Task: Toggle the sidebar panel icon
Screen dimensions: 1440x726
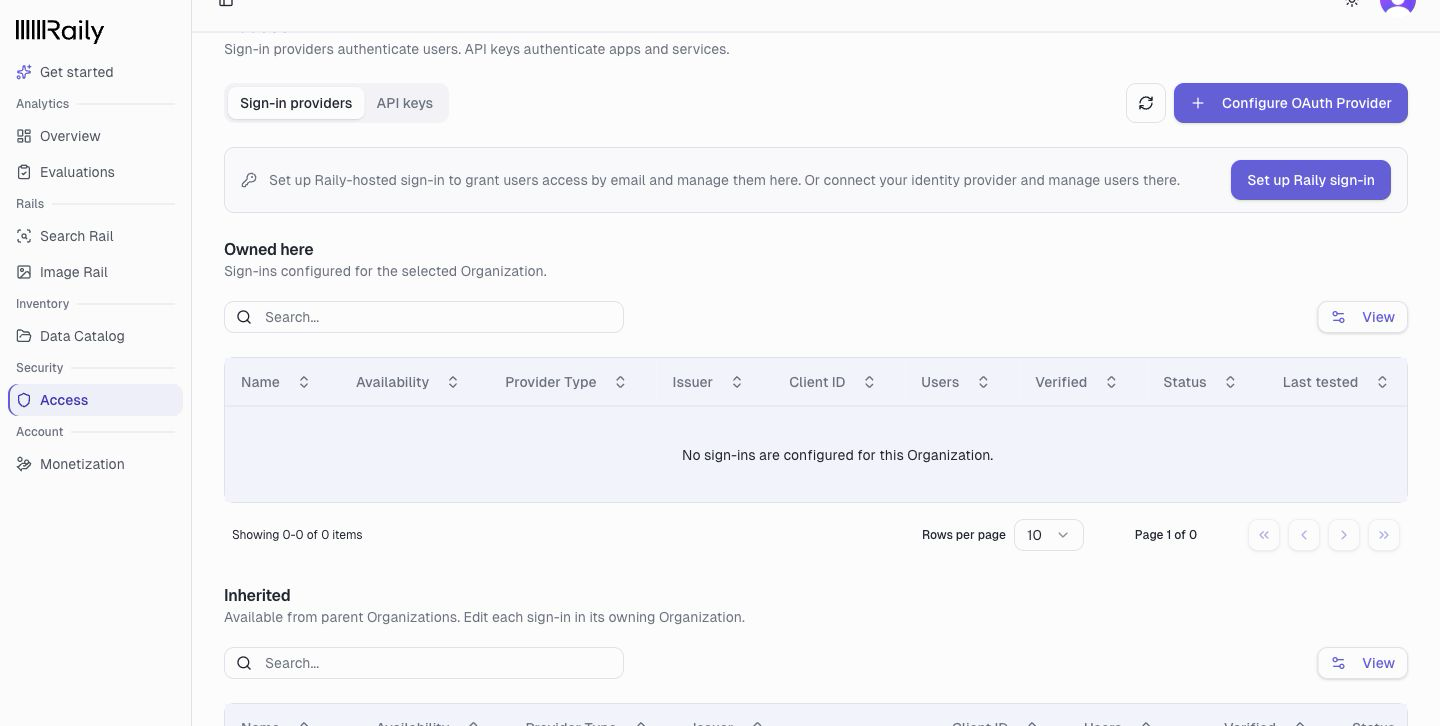Action: [x=226, y=3]
